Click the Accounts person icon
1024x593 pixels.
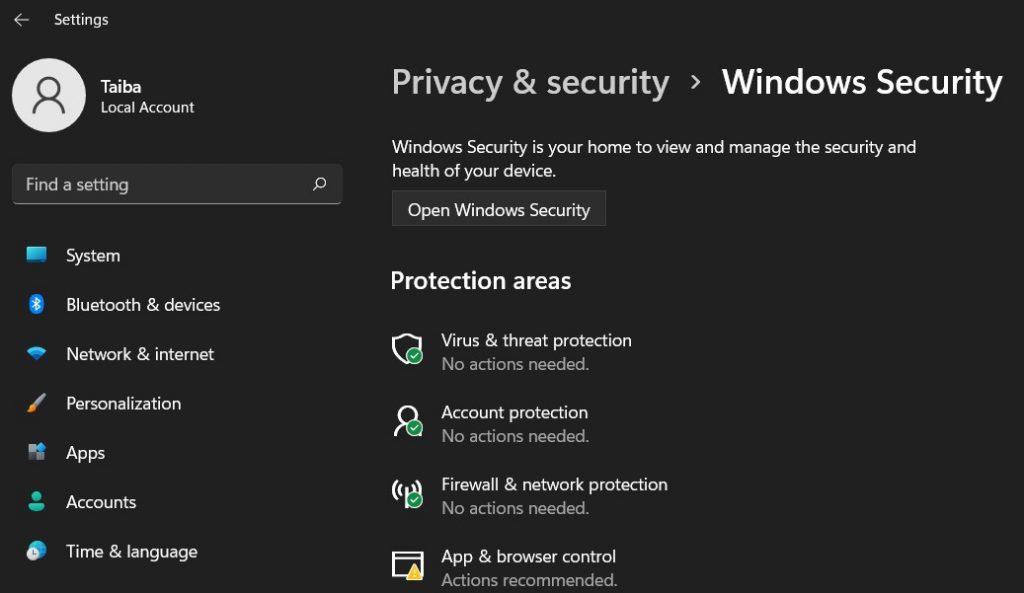tap(37, 501)
